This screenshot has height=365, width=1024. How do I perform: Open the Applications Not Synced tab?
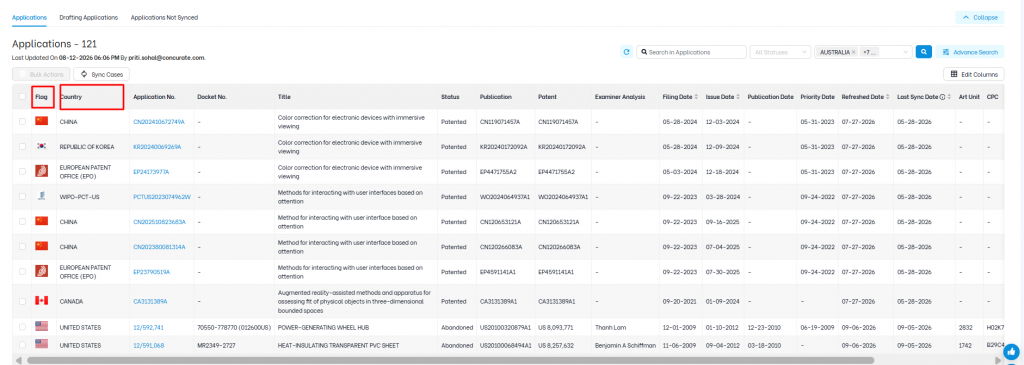(164, 18)
